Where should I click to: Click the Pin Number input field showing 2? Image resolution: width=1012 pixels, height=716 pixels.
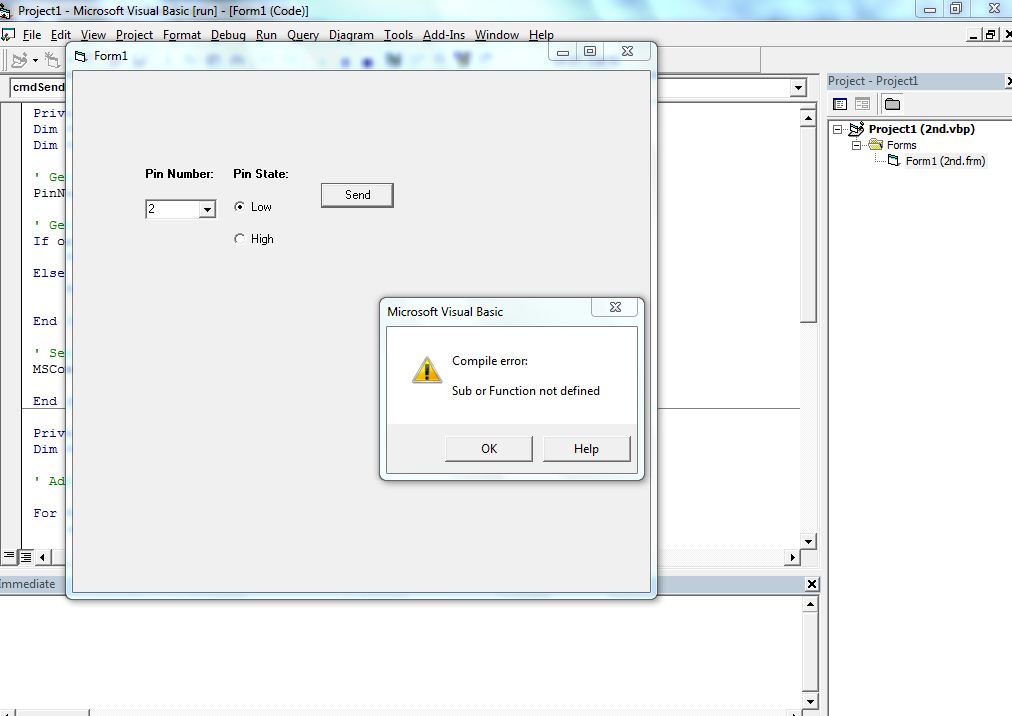click(x=173, y=209)
